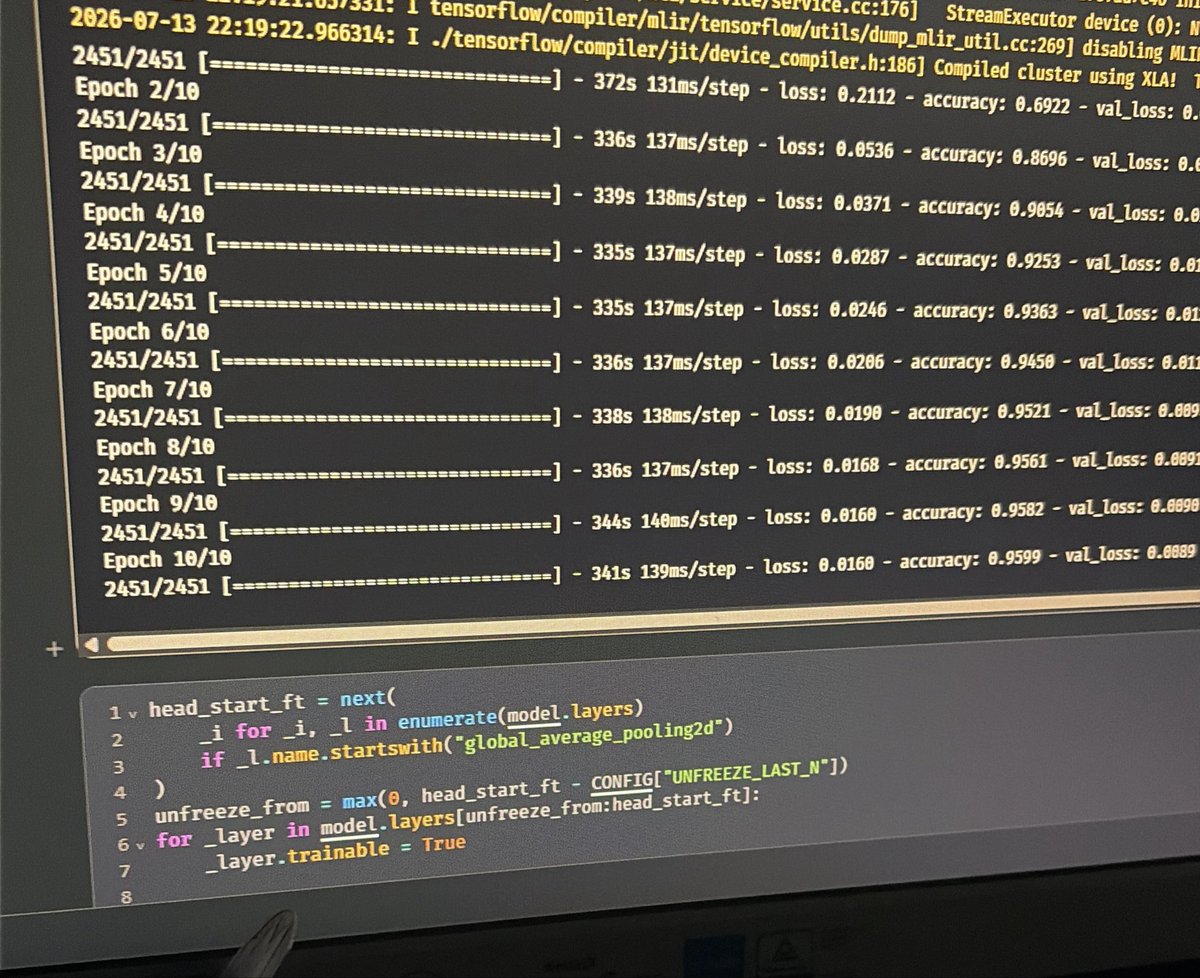The width and height of the screenshot is (1200, 978).
Task: Click line number 5 in the gutter
Action: pyautogui.click(x=122, y=818)
